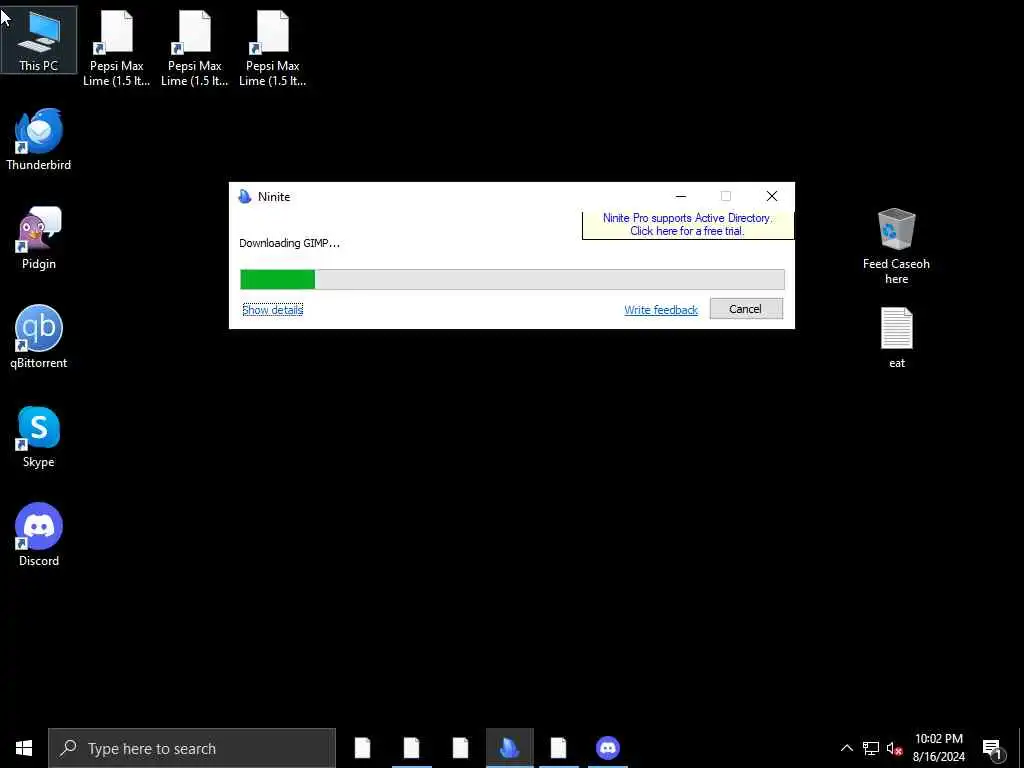Open the Ninite taskbar button
This screenshot has height=768, width=1024.
pos(509,748)
